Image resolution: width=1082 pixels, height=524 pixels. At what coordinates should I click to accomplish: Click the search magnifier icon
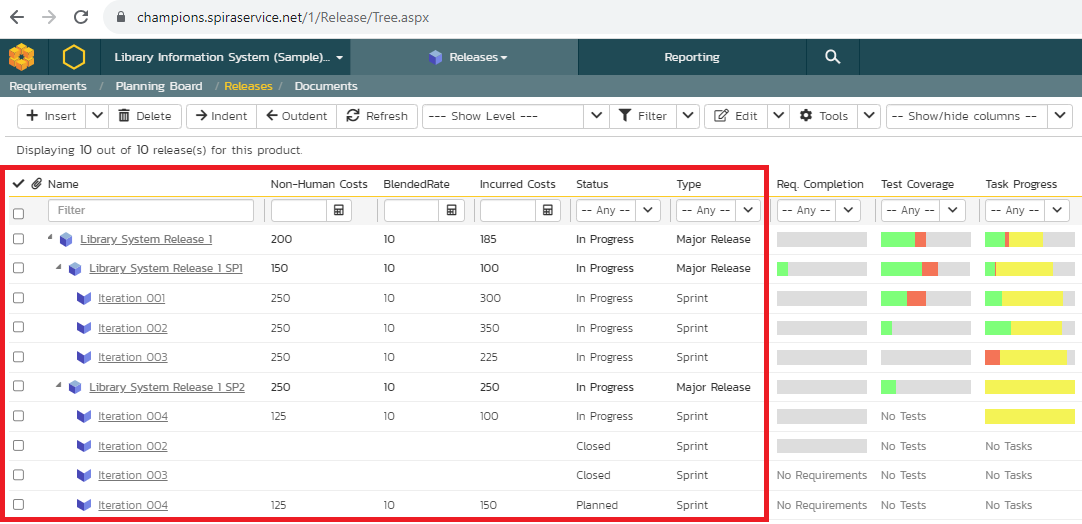click(832, 57)
